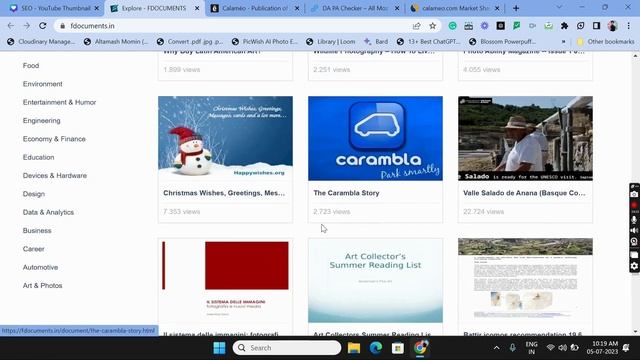This screenshot has width=640, height=360.
Task: Close the Explore - FDOCUMENTS tab
Action: click(x=197, y=8)
